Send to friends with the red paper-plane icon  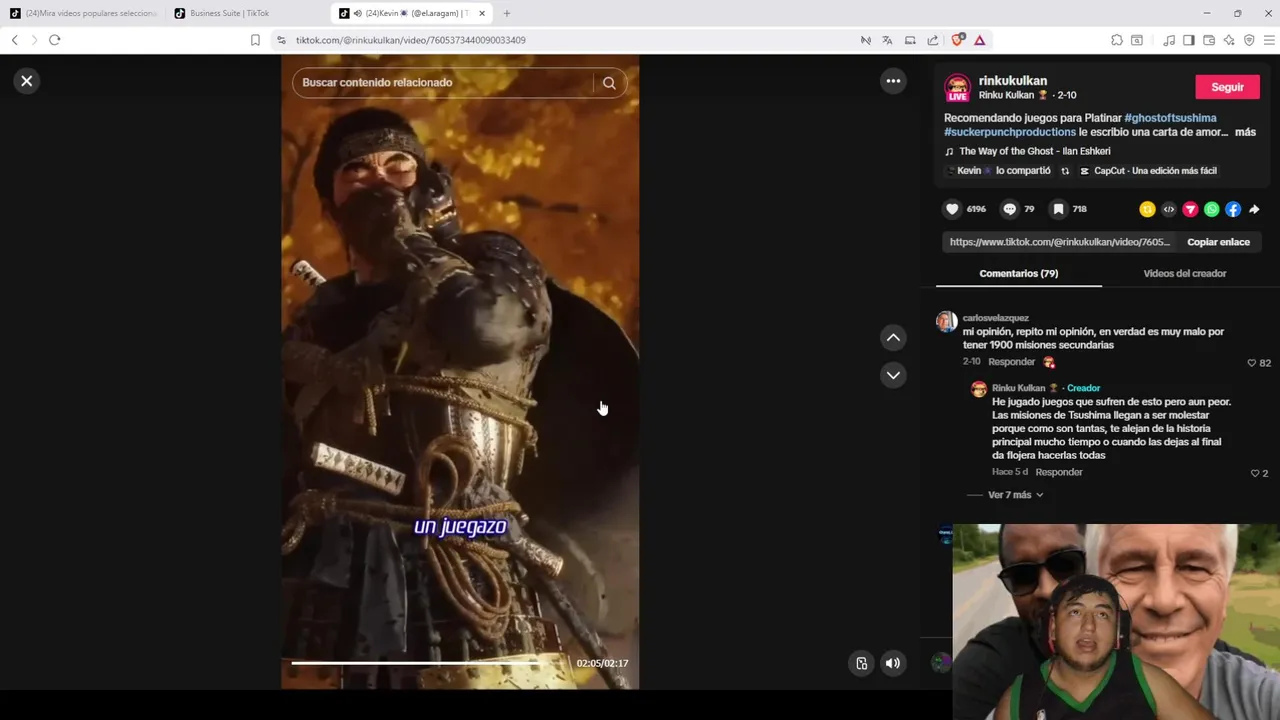point(1190,209)
